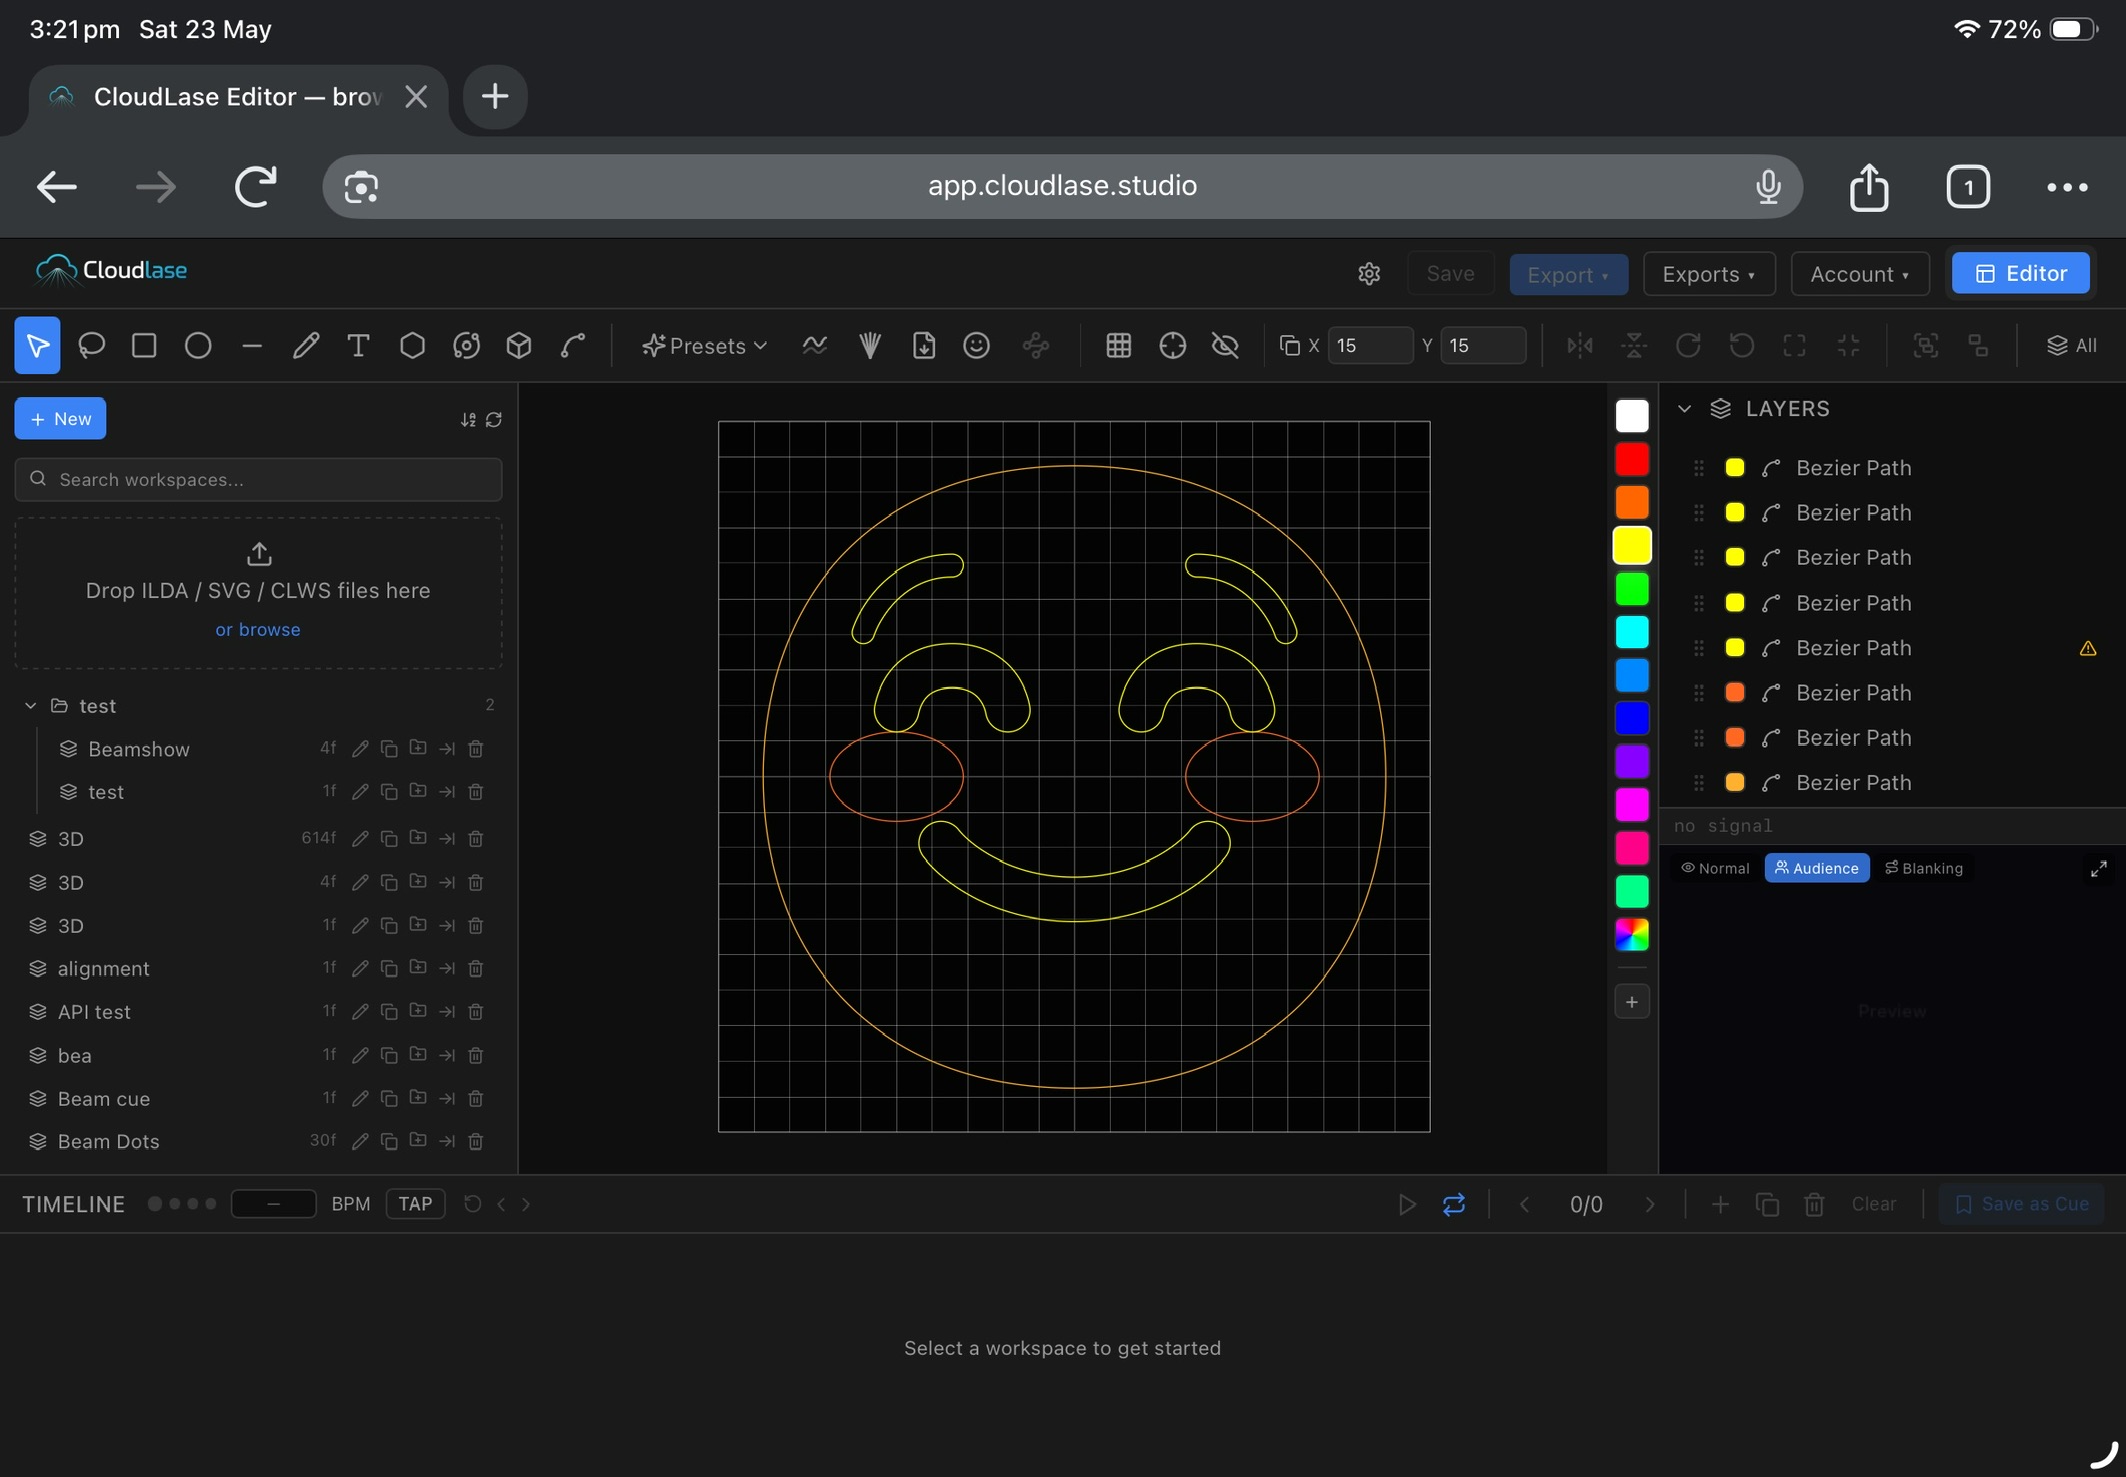Select the Text tool
The height and width of the screenshot is (1477, 2126).
click(358, 346)
